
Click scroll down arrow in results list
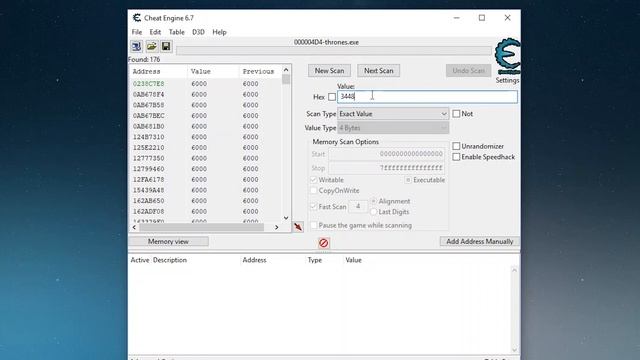point(286,218)
